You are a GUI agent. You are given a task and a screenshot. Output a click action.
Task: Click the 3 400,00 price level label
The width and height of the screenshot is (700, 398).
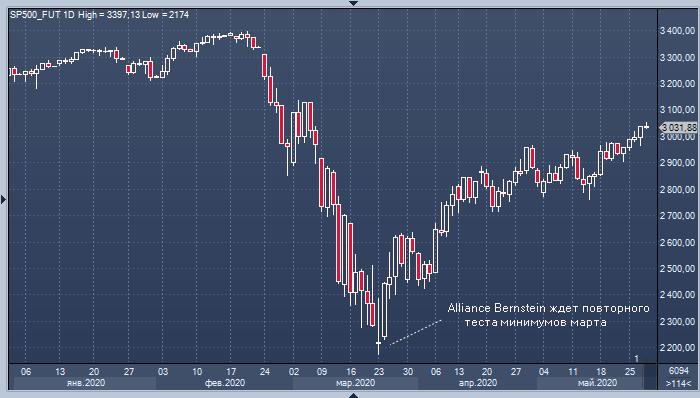pyautogui.click(x=678, y=31)
